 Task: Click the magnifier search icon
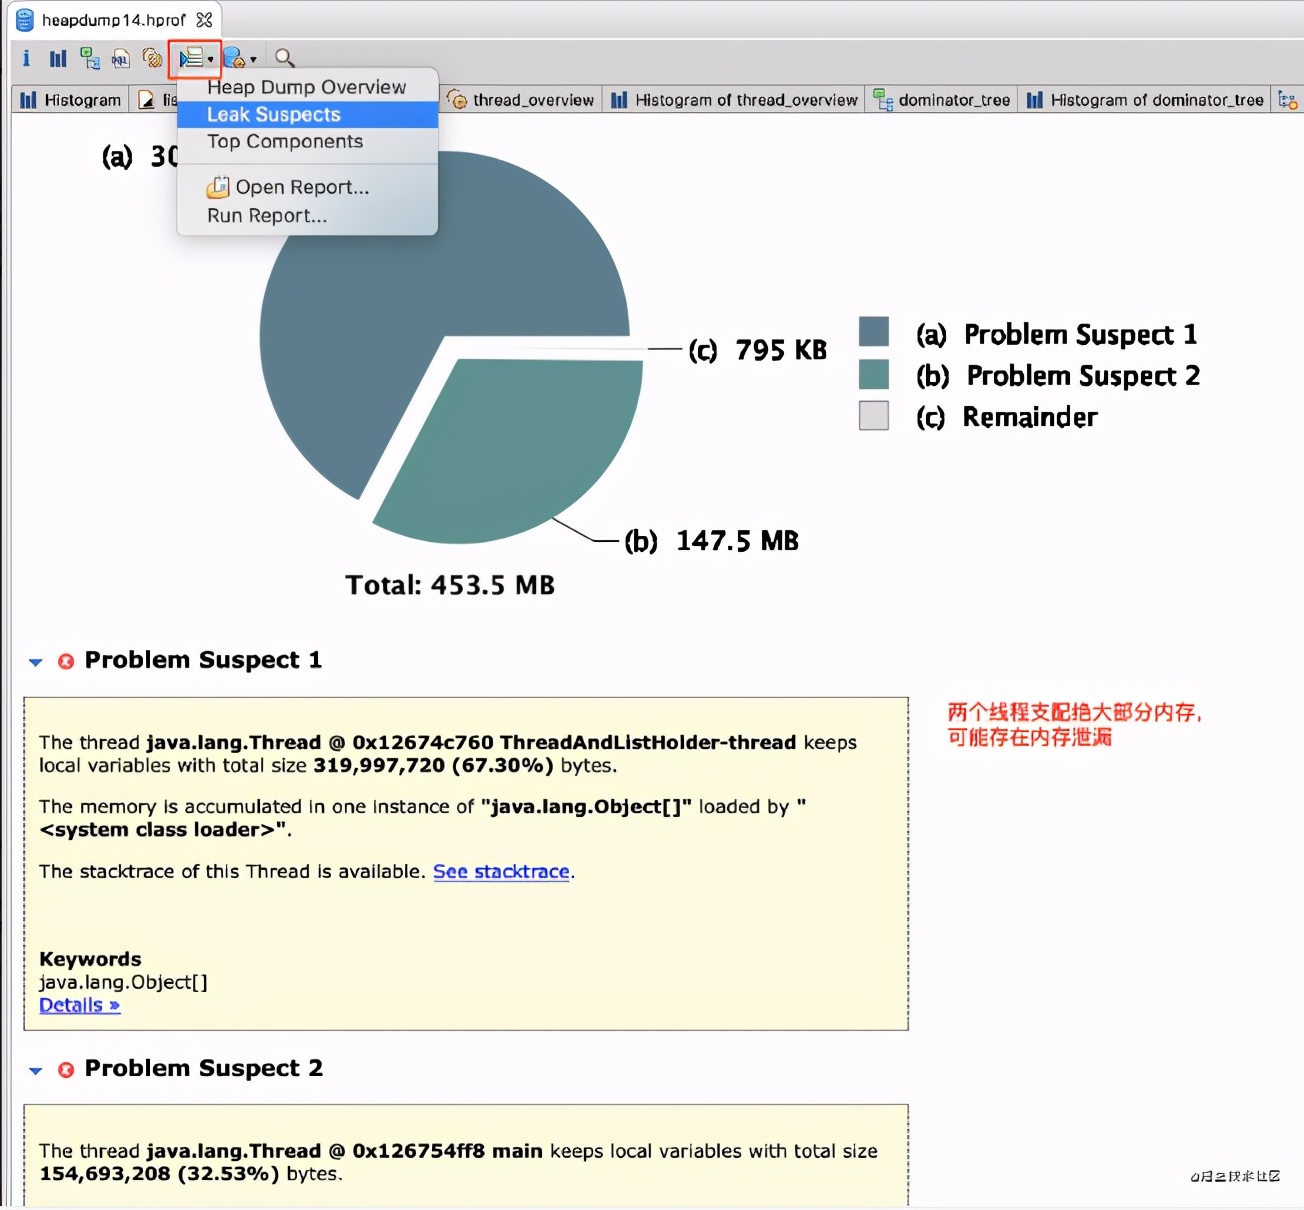click(285, 58)
